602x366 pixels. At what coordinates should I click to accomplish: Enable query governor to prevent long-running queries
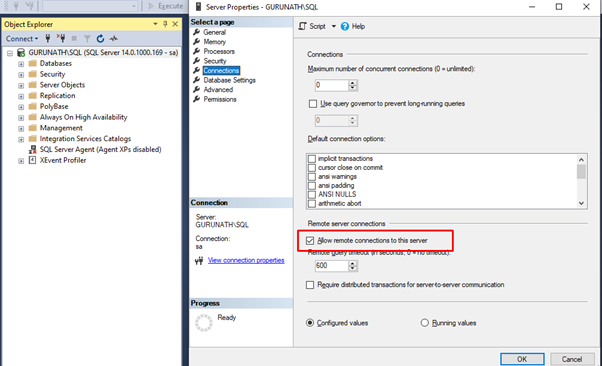(x=313, y=104)
